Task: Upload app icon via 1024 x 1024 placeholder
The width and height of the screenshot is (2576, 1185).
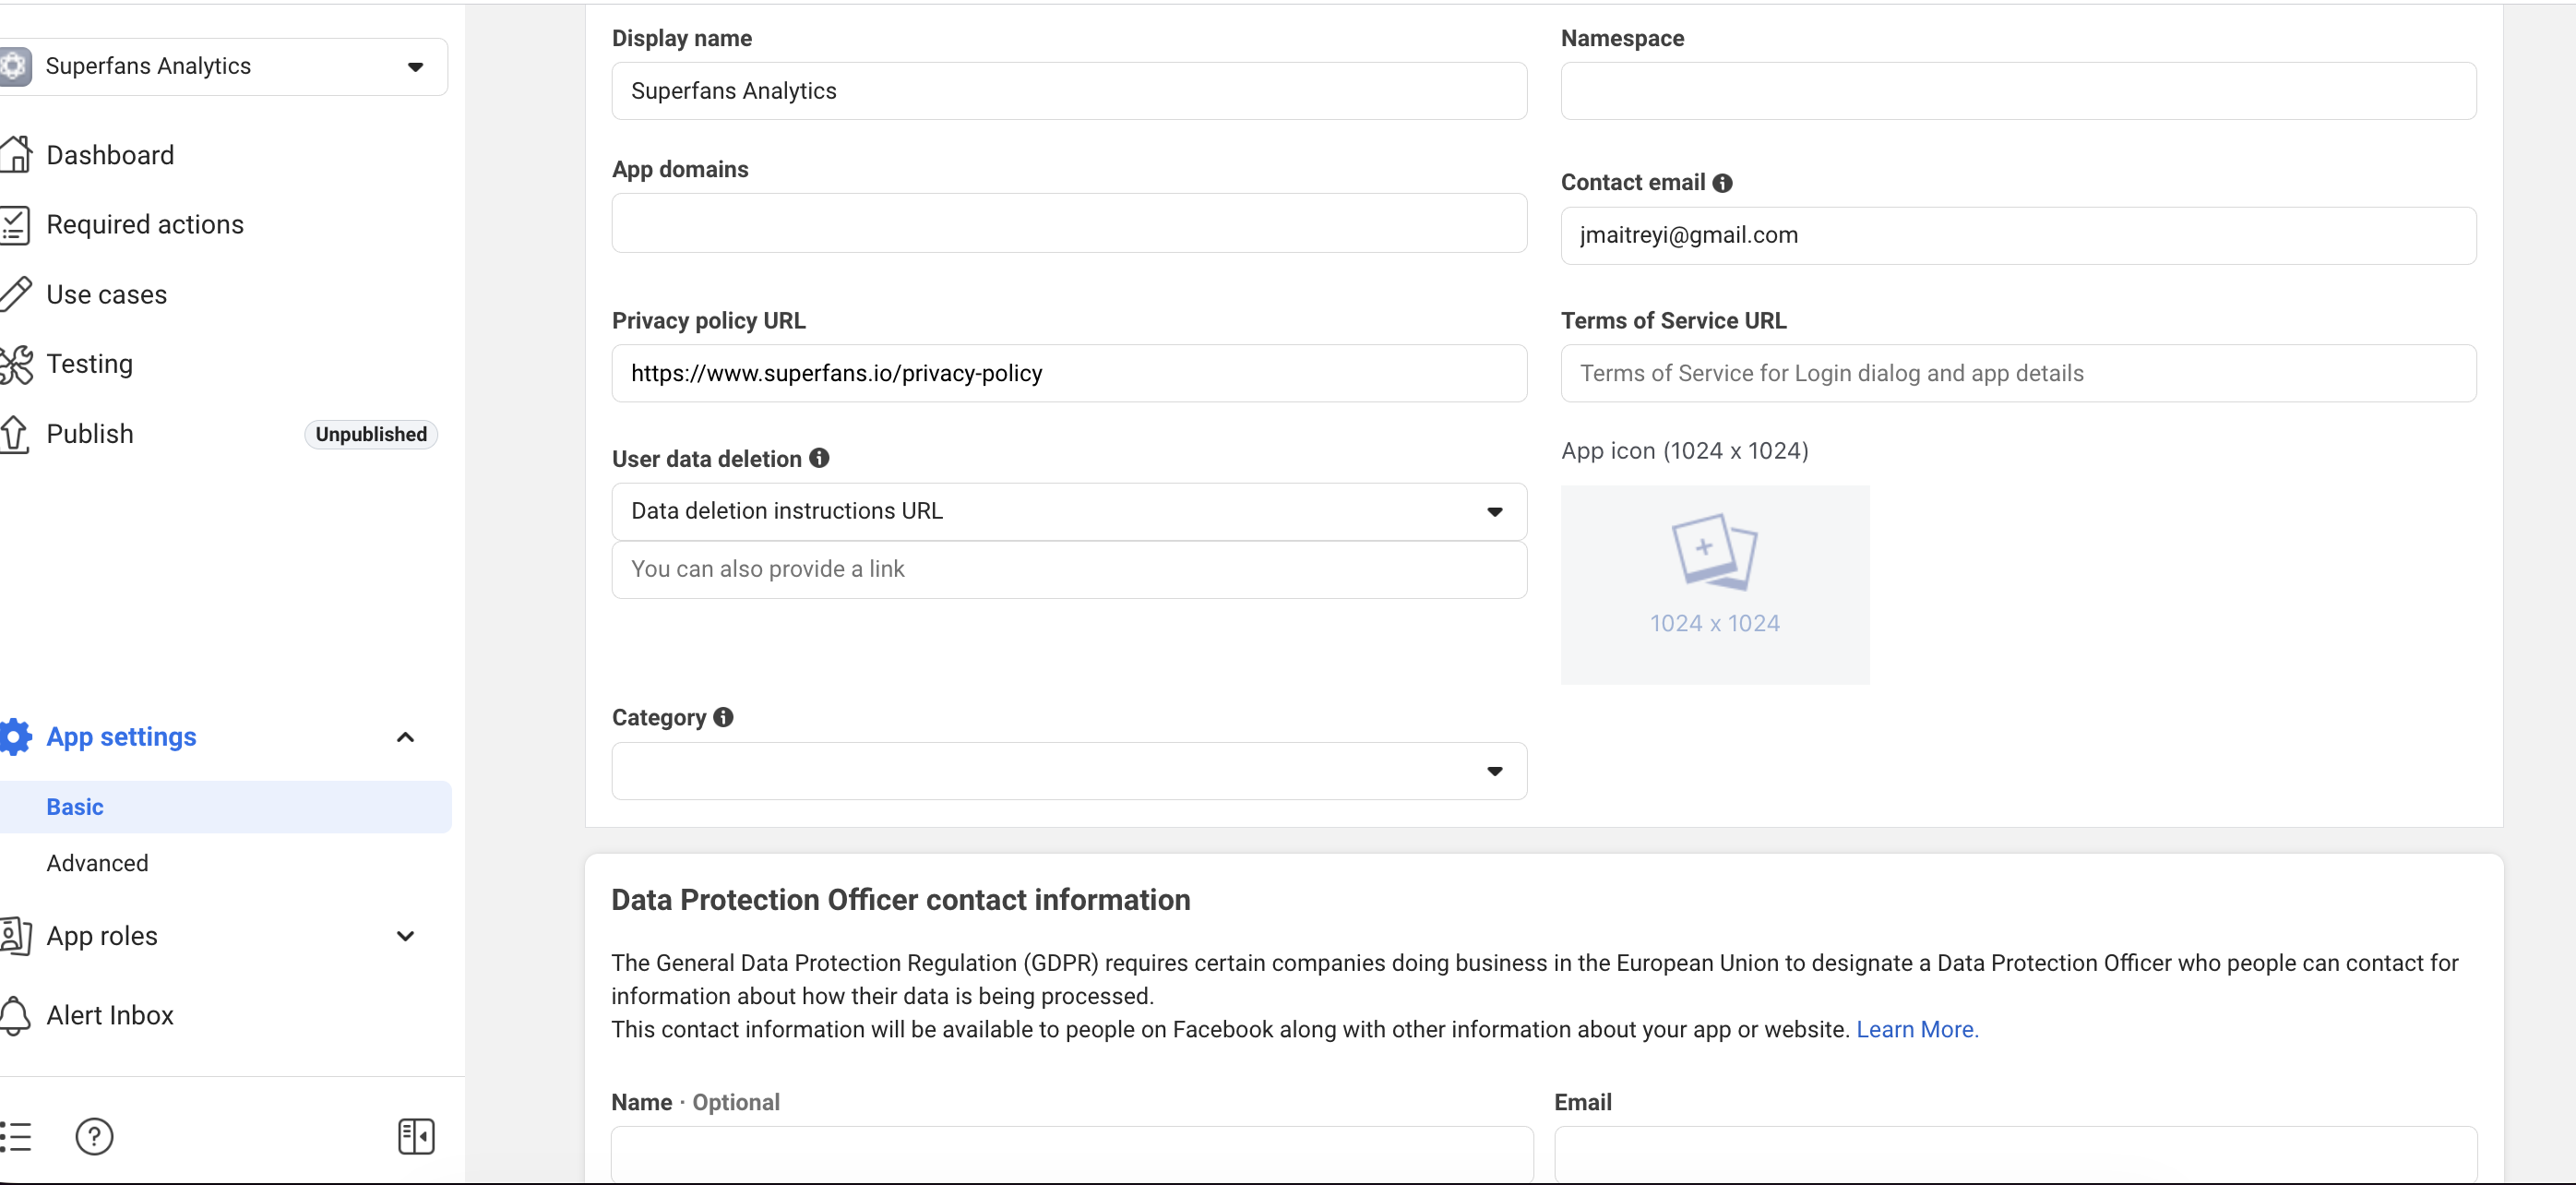Action: point(1714,584)
